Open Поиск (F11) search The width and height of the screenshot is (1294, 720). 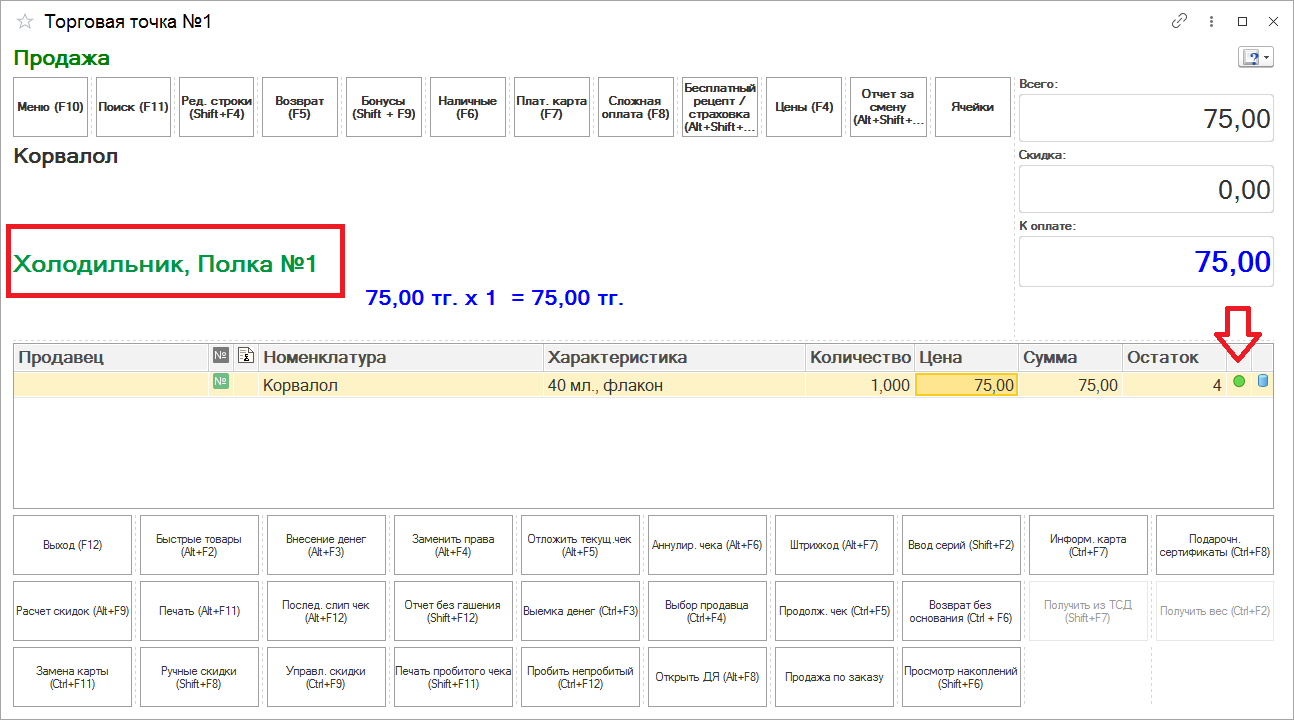[134, 107]
